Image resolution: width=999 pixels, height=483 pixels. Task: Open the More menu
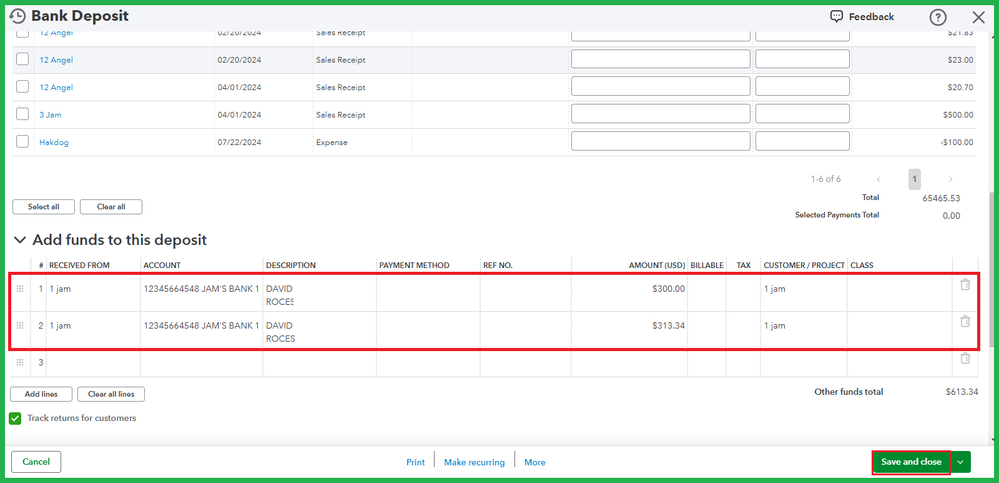tap(535, 463)
